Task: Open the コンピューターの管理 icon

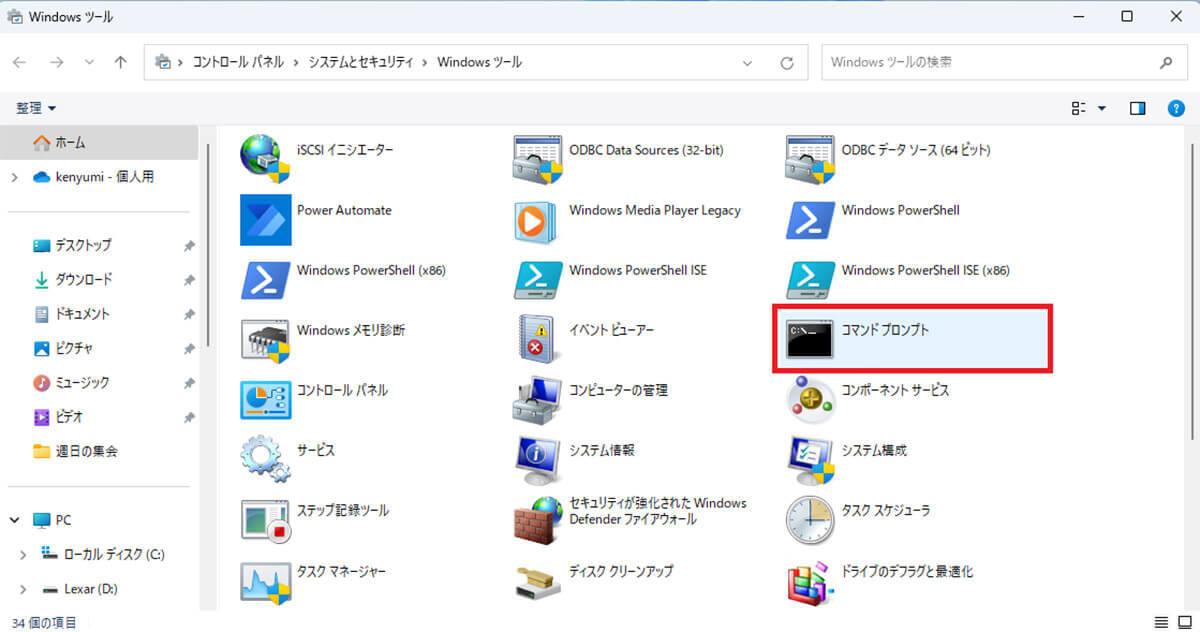Action: (538, 400)
